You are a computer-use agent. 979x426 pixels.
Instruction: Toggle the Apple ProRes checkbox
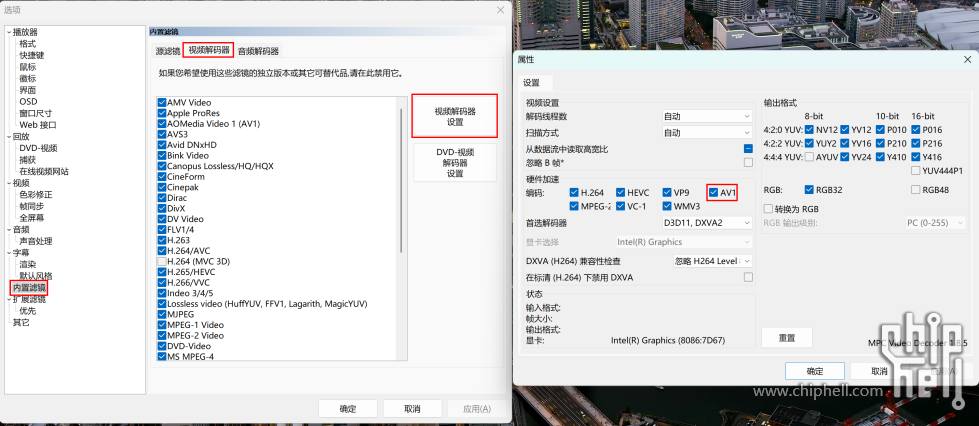[162, 113]
